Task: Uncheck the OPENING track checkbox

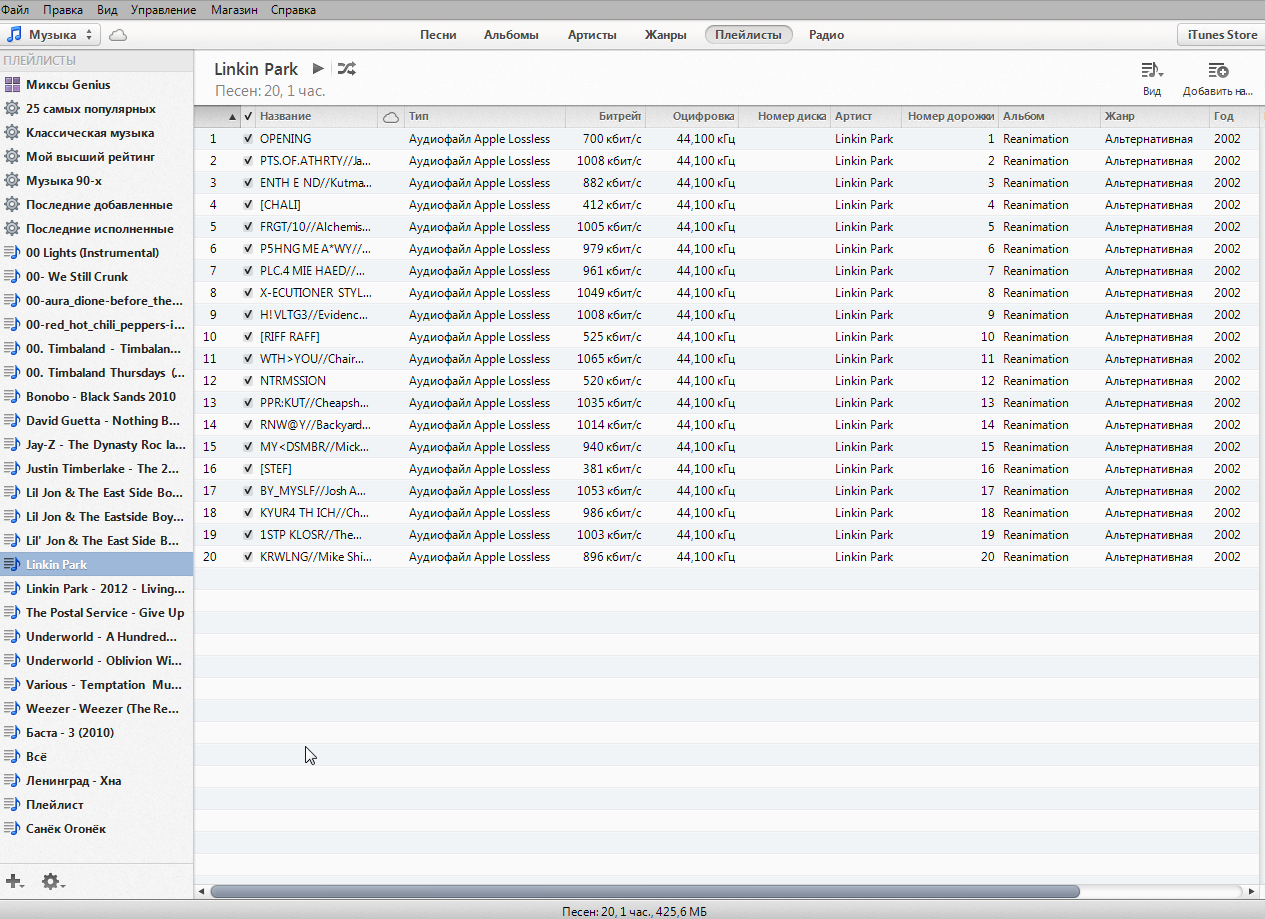Action: tap(248, 139)
